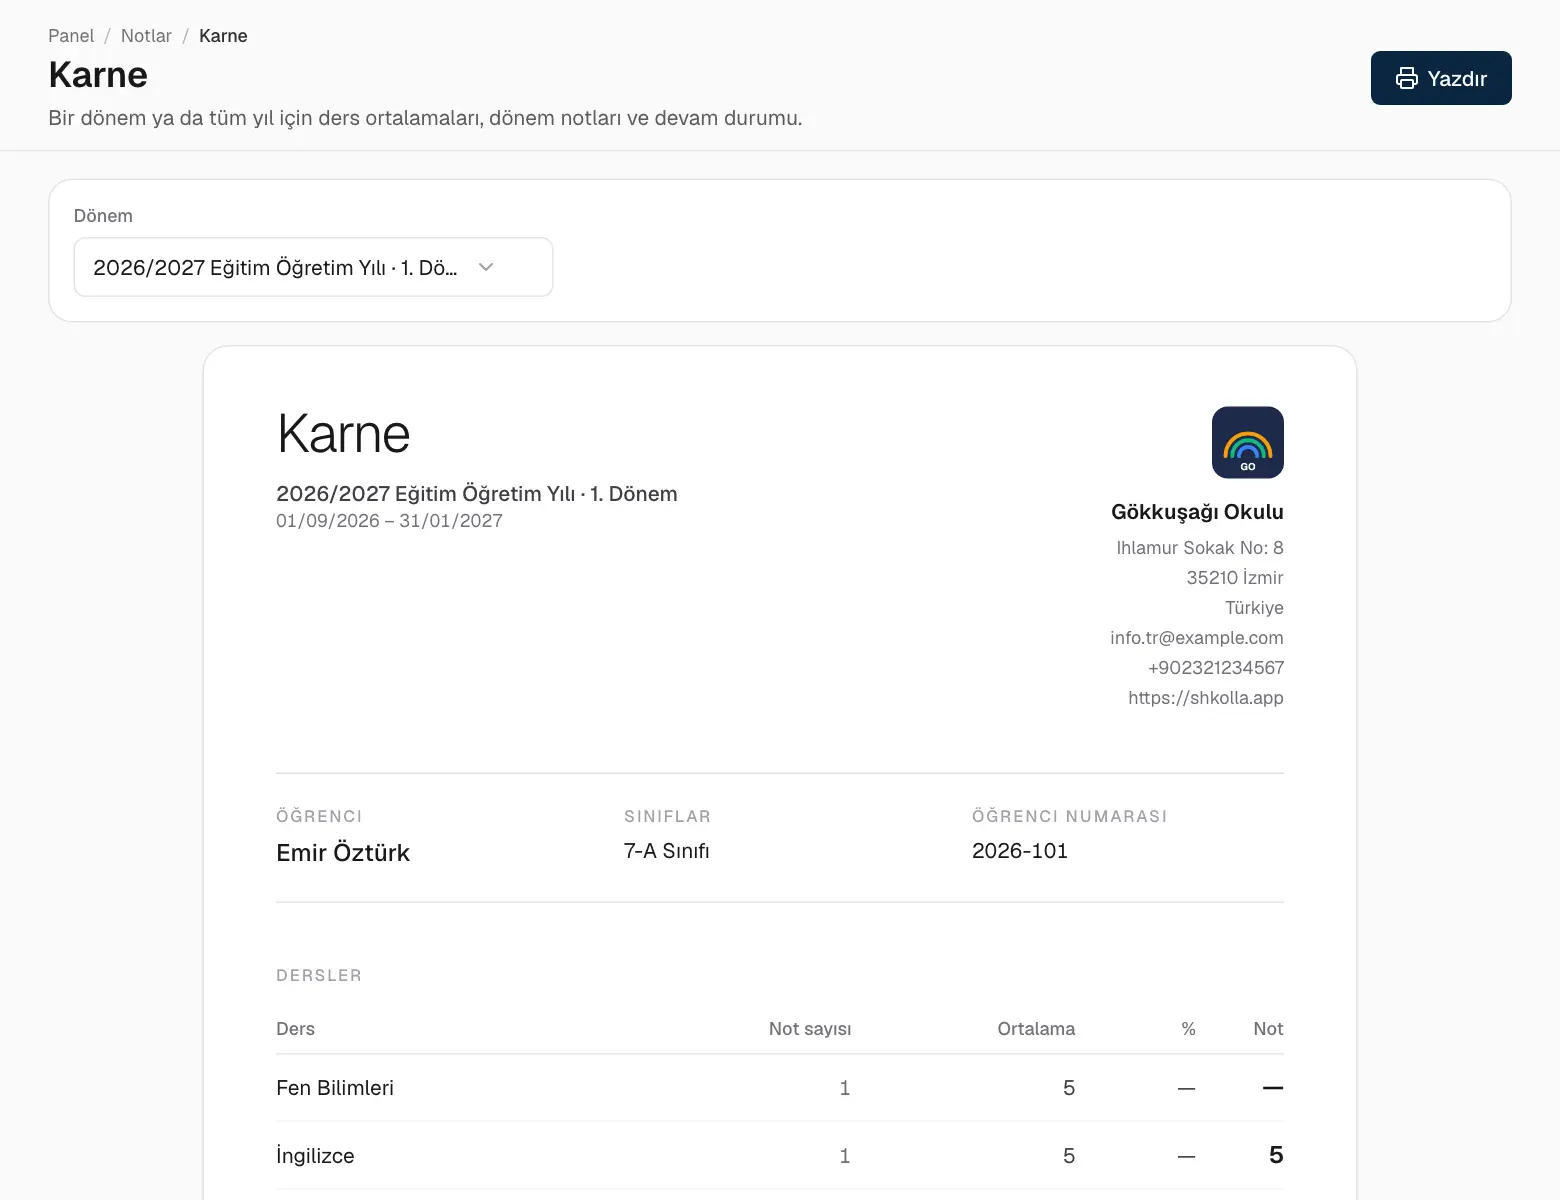This screenshot has width=1560, height=1200.
Task: Click phone number +902321234567
Action: point(1215,668)
